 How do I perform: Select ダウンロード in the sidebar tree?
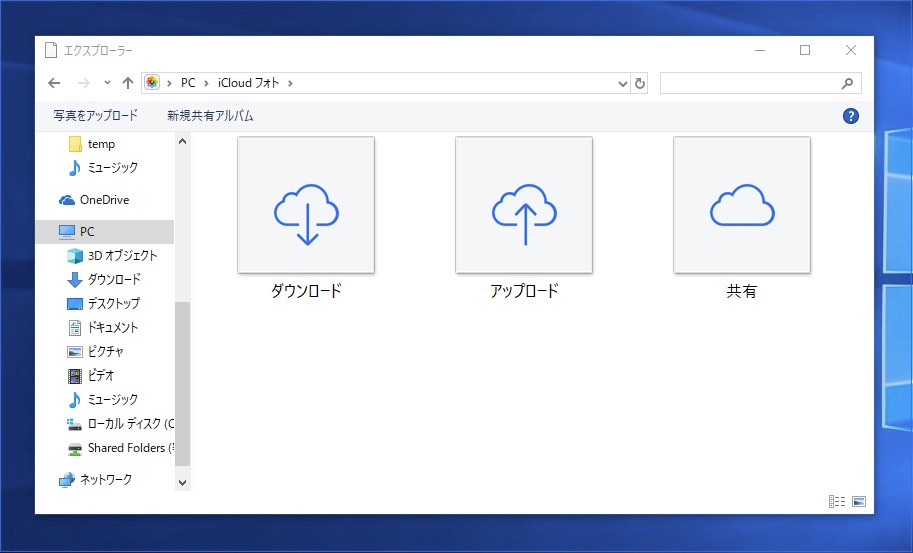(x=114, y=280)
